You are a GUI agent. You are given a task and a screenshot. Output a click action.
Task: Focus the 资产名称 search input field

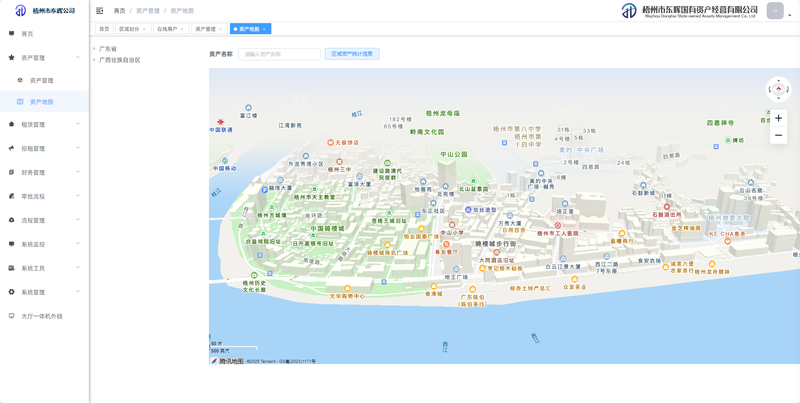[279, 54]
